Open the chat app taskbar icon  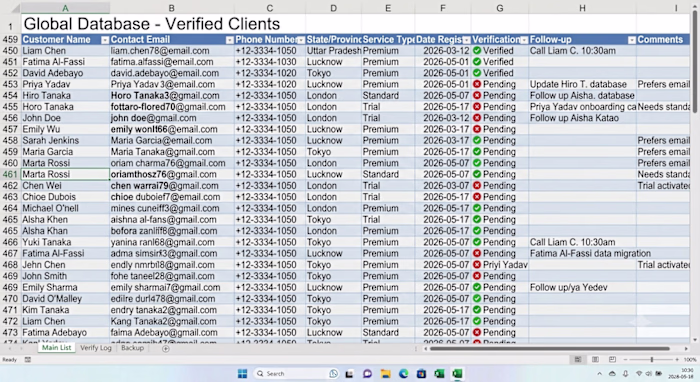[367, 374]
